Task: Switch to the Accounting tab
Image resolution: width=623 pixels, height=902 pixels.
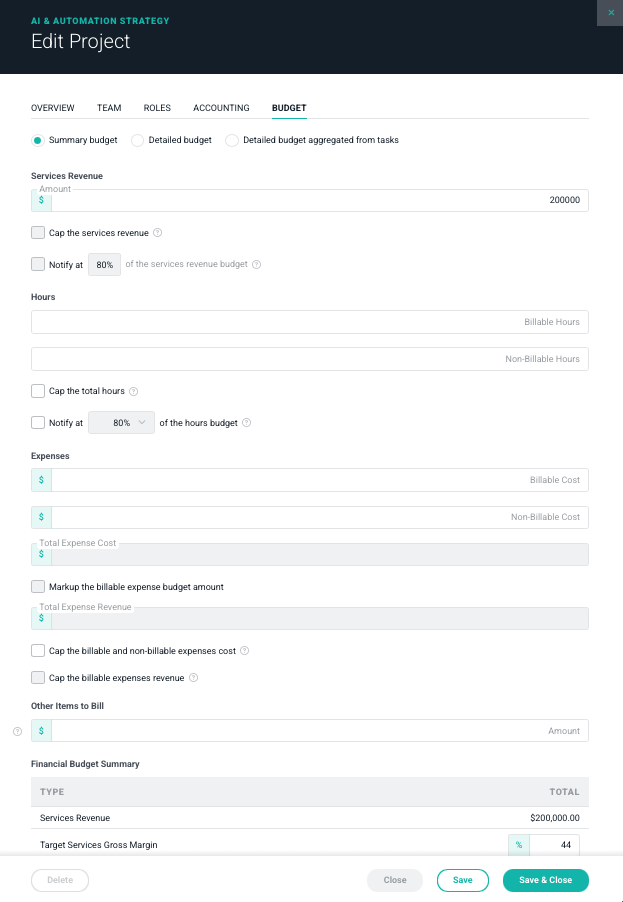Action: tap(221, 108)
